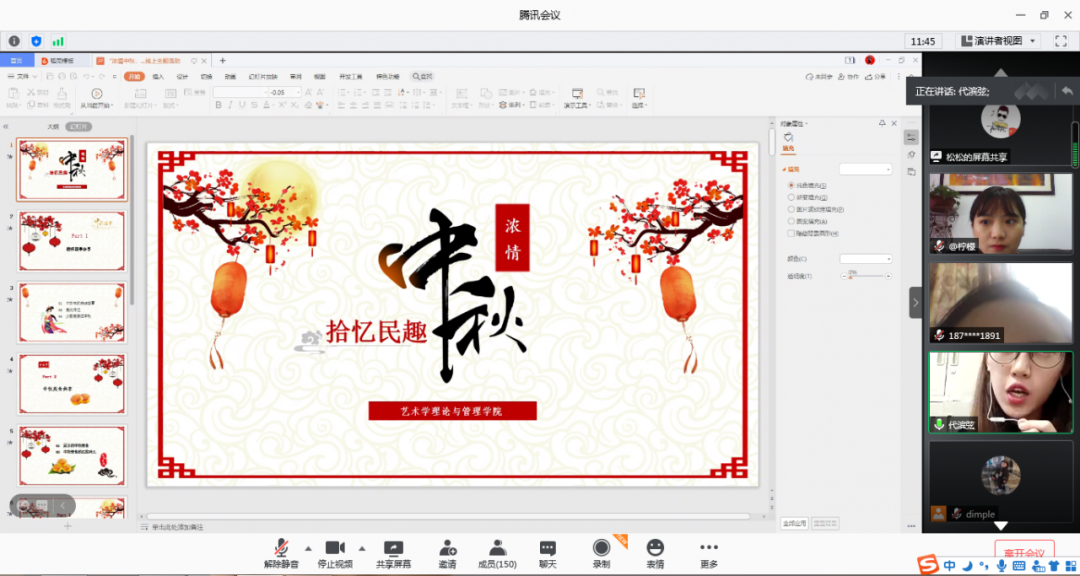Check the hide background graphics checkbox

[791, 233]
